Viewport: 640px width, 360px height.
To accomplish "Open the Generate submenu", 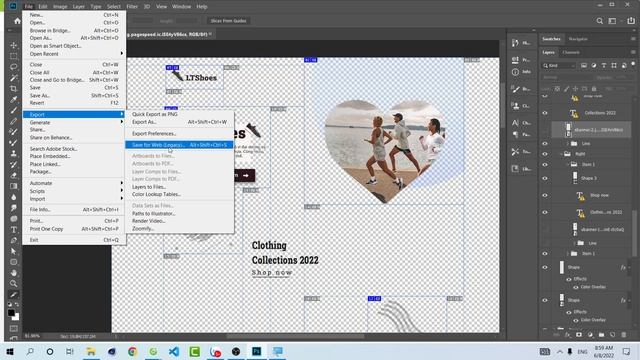I will [74, 122].
